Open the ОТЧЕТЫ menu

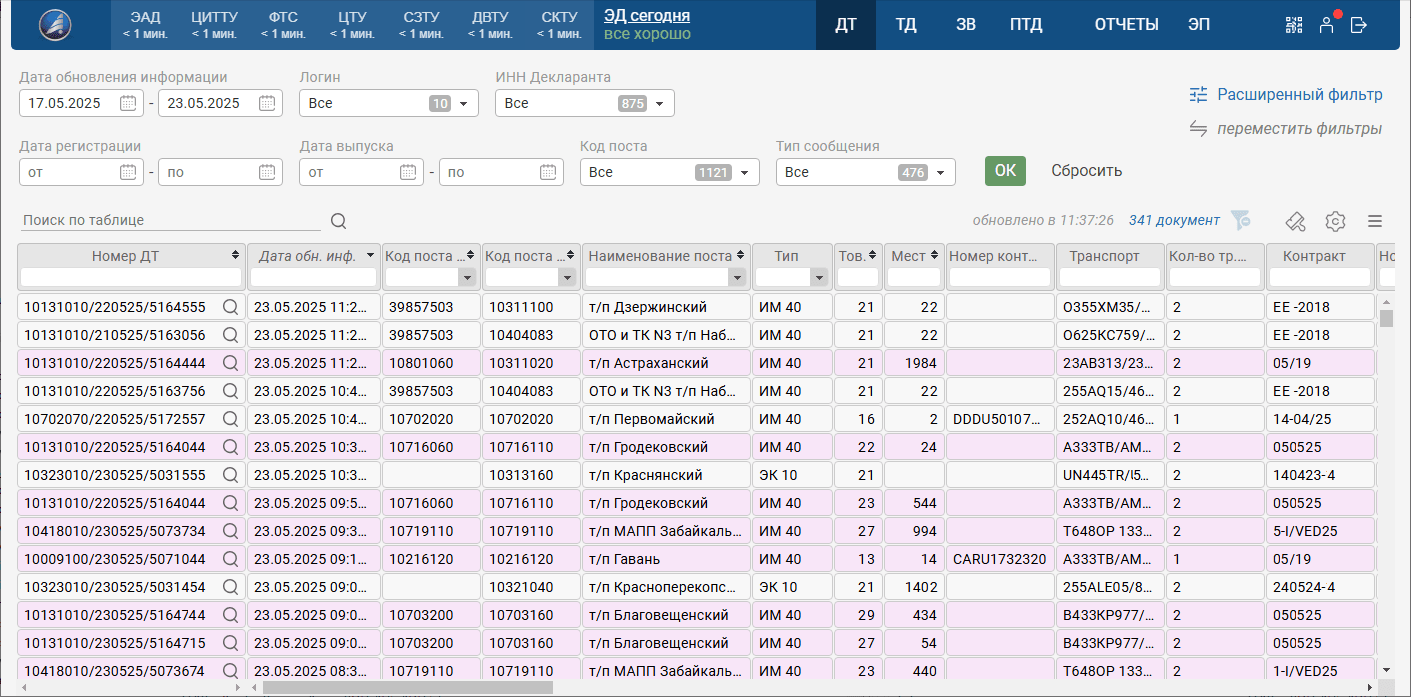[1126, 25]
